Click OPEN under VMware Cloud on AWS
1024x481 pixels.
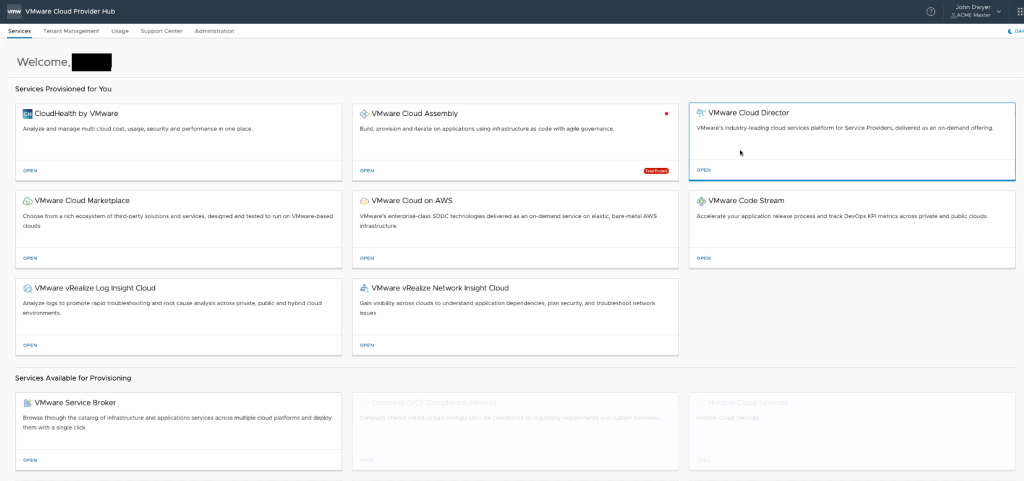(x=367, y=258)
